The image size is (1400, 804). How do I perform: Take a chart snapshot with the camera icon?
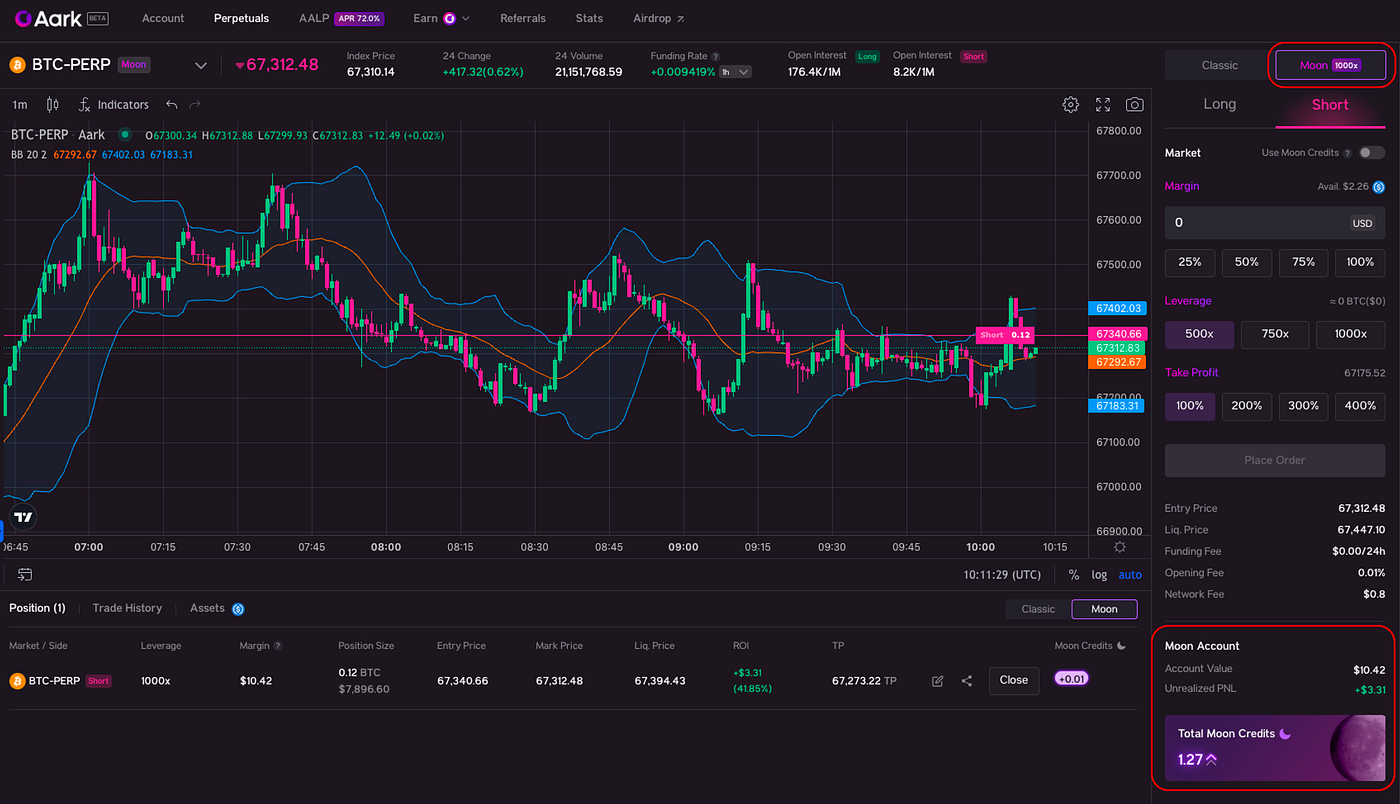(1135, 104)
